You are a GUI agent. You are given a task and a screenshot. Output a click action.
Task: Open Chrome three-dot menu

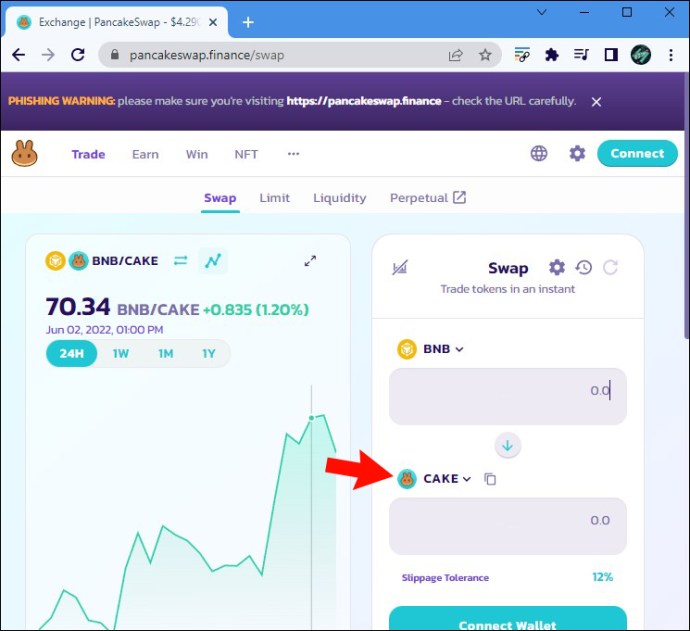coord(671,55)
